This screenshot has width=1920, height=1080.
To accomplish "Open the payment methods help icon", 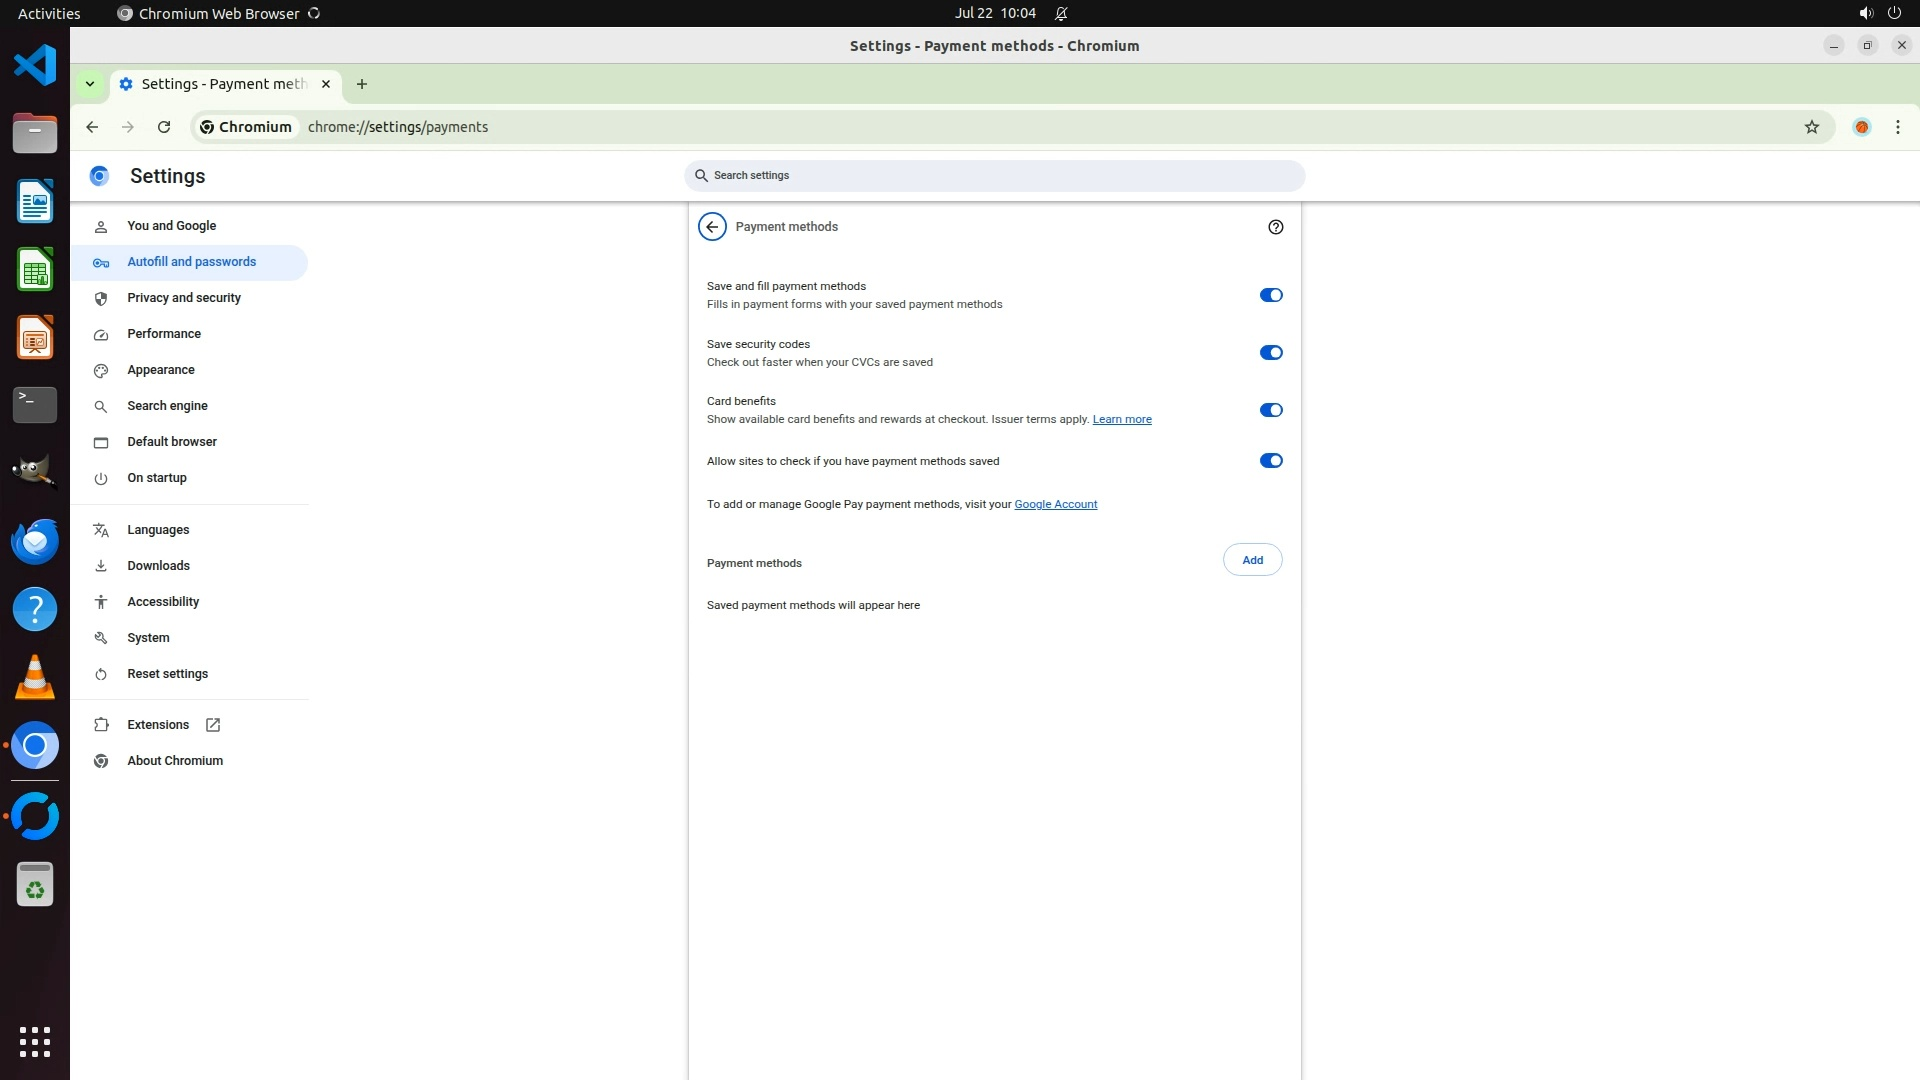I will pyautogui.click(x=1275, y=227).
